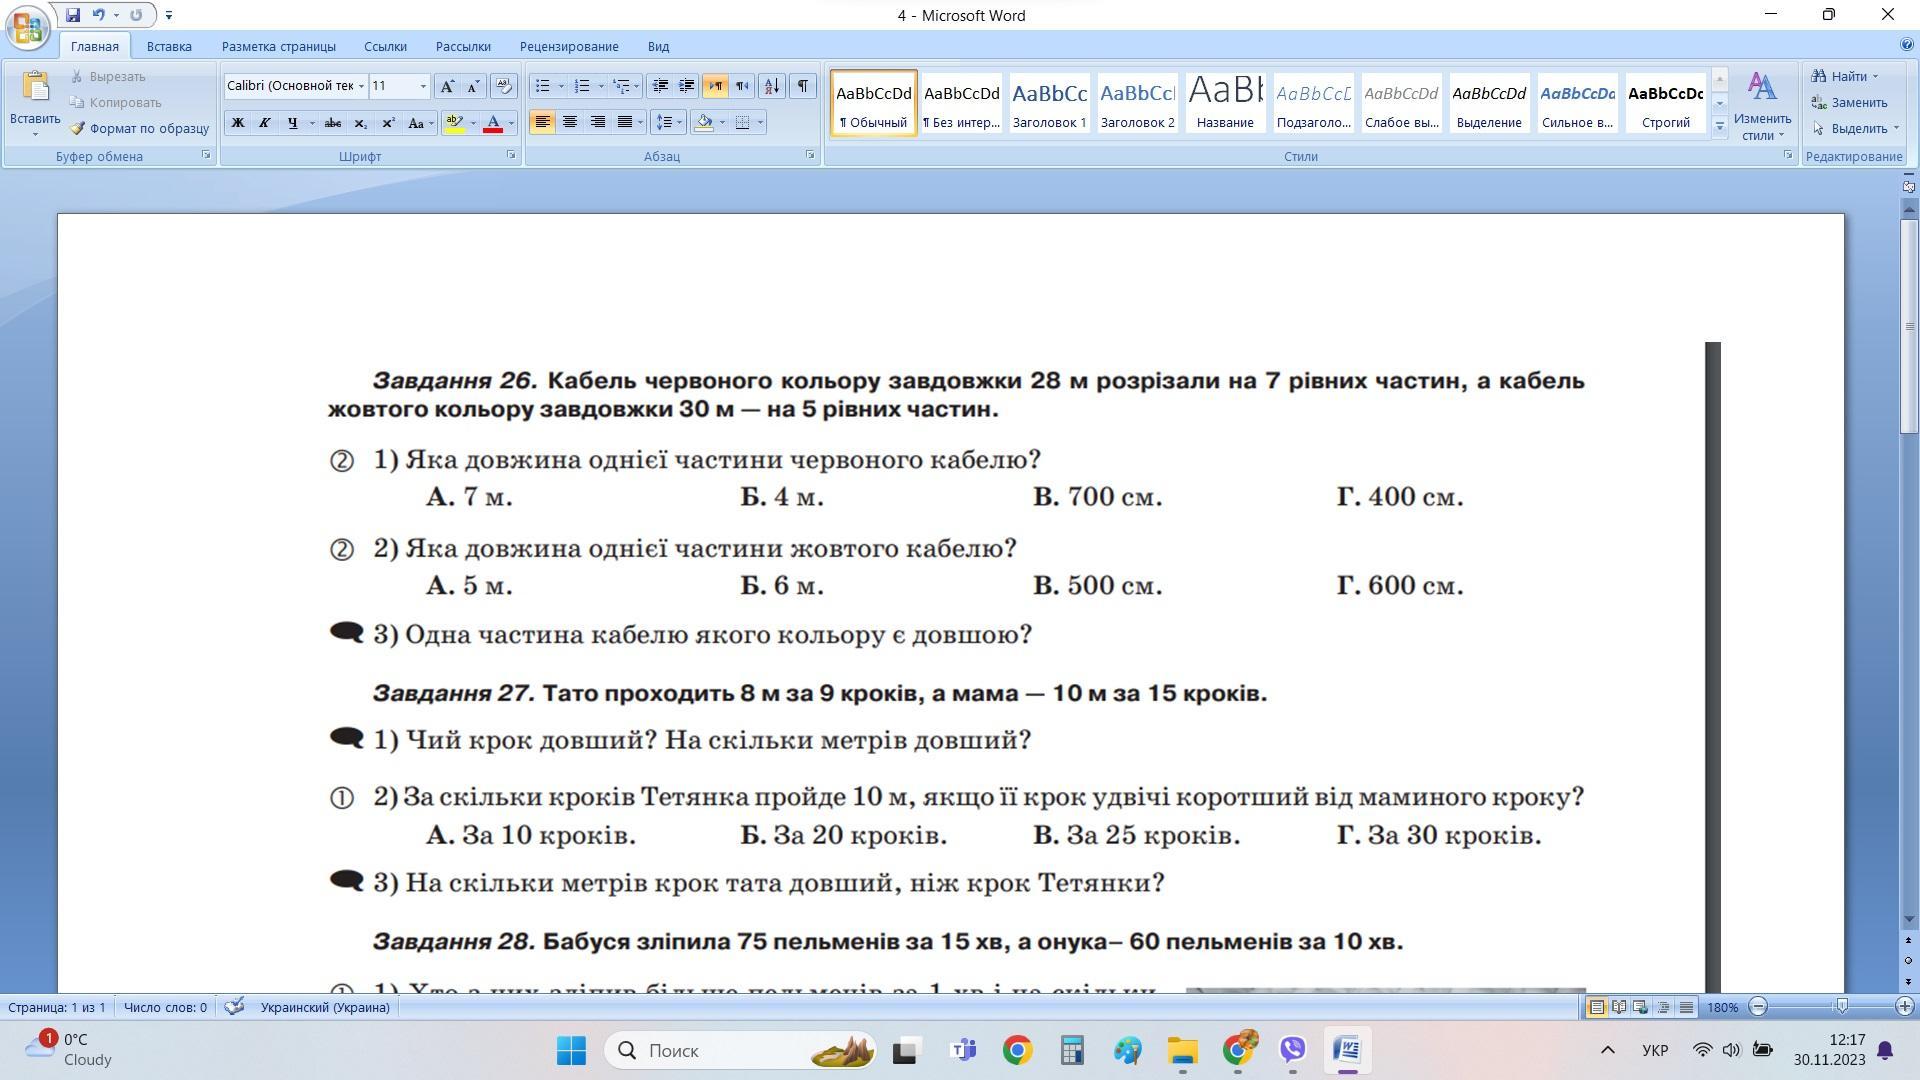
Task: Click language indicator Украинский (Украина)
Action: (x=325, y=1007)
